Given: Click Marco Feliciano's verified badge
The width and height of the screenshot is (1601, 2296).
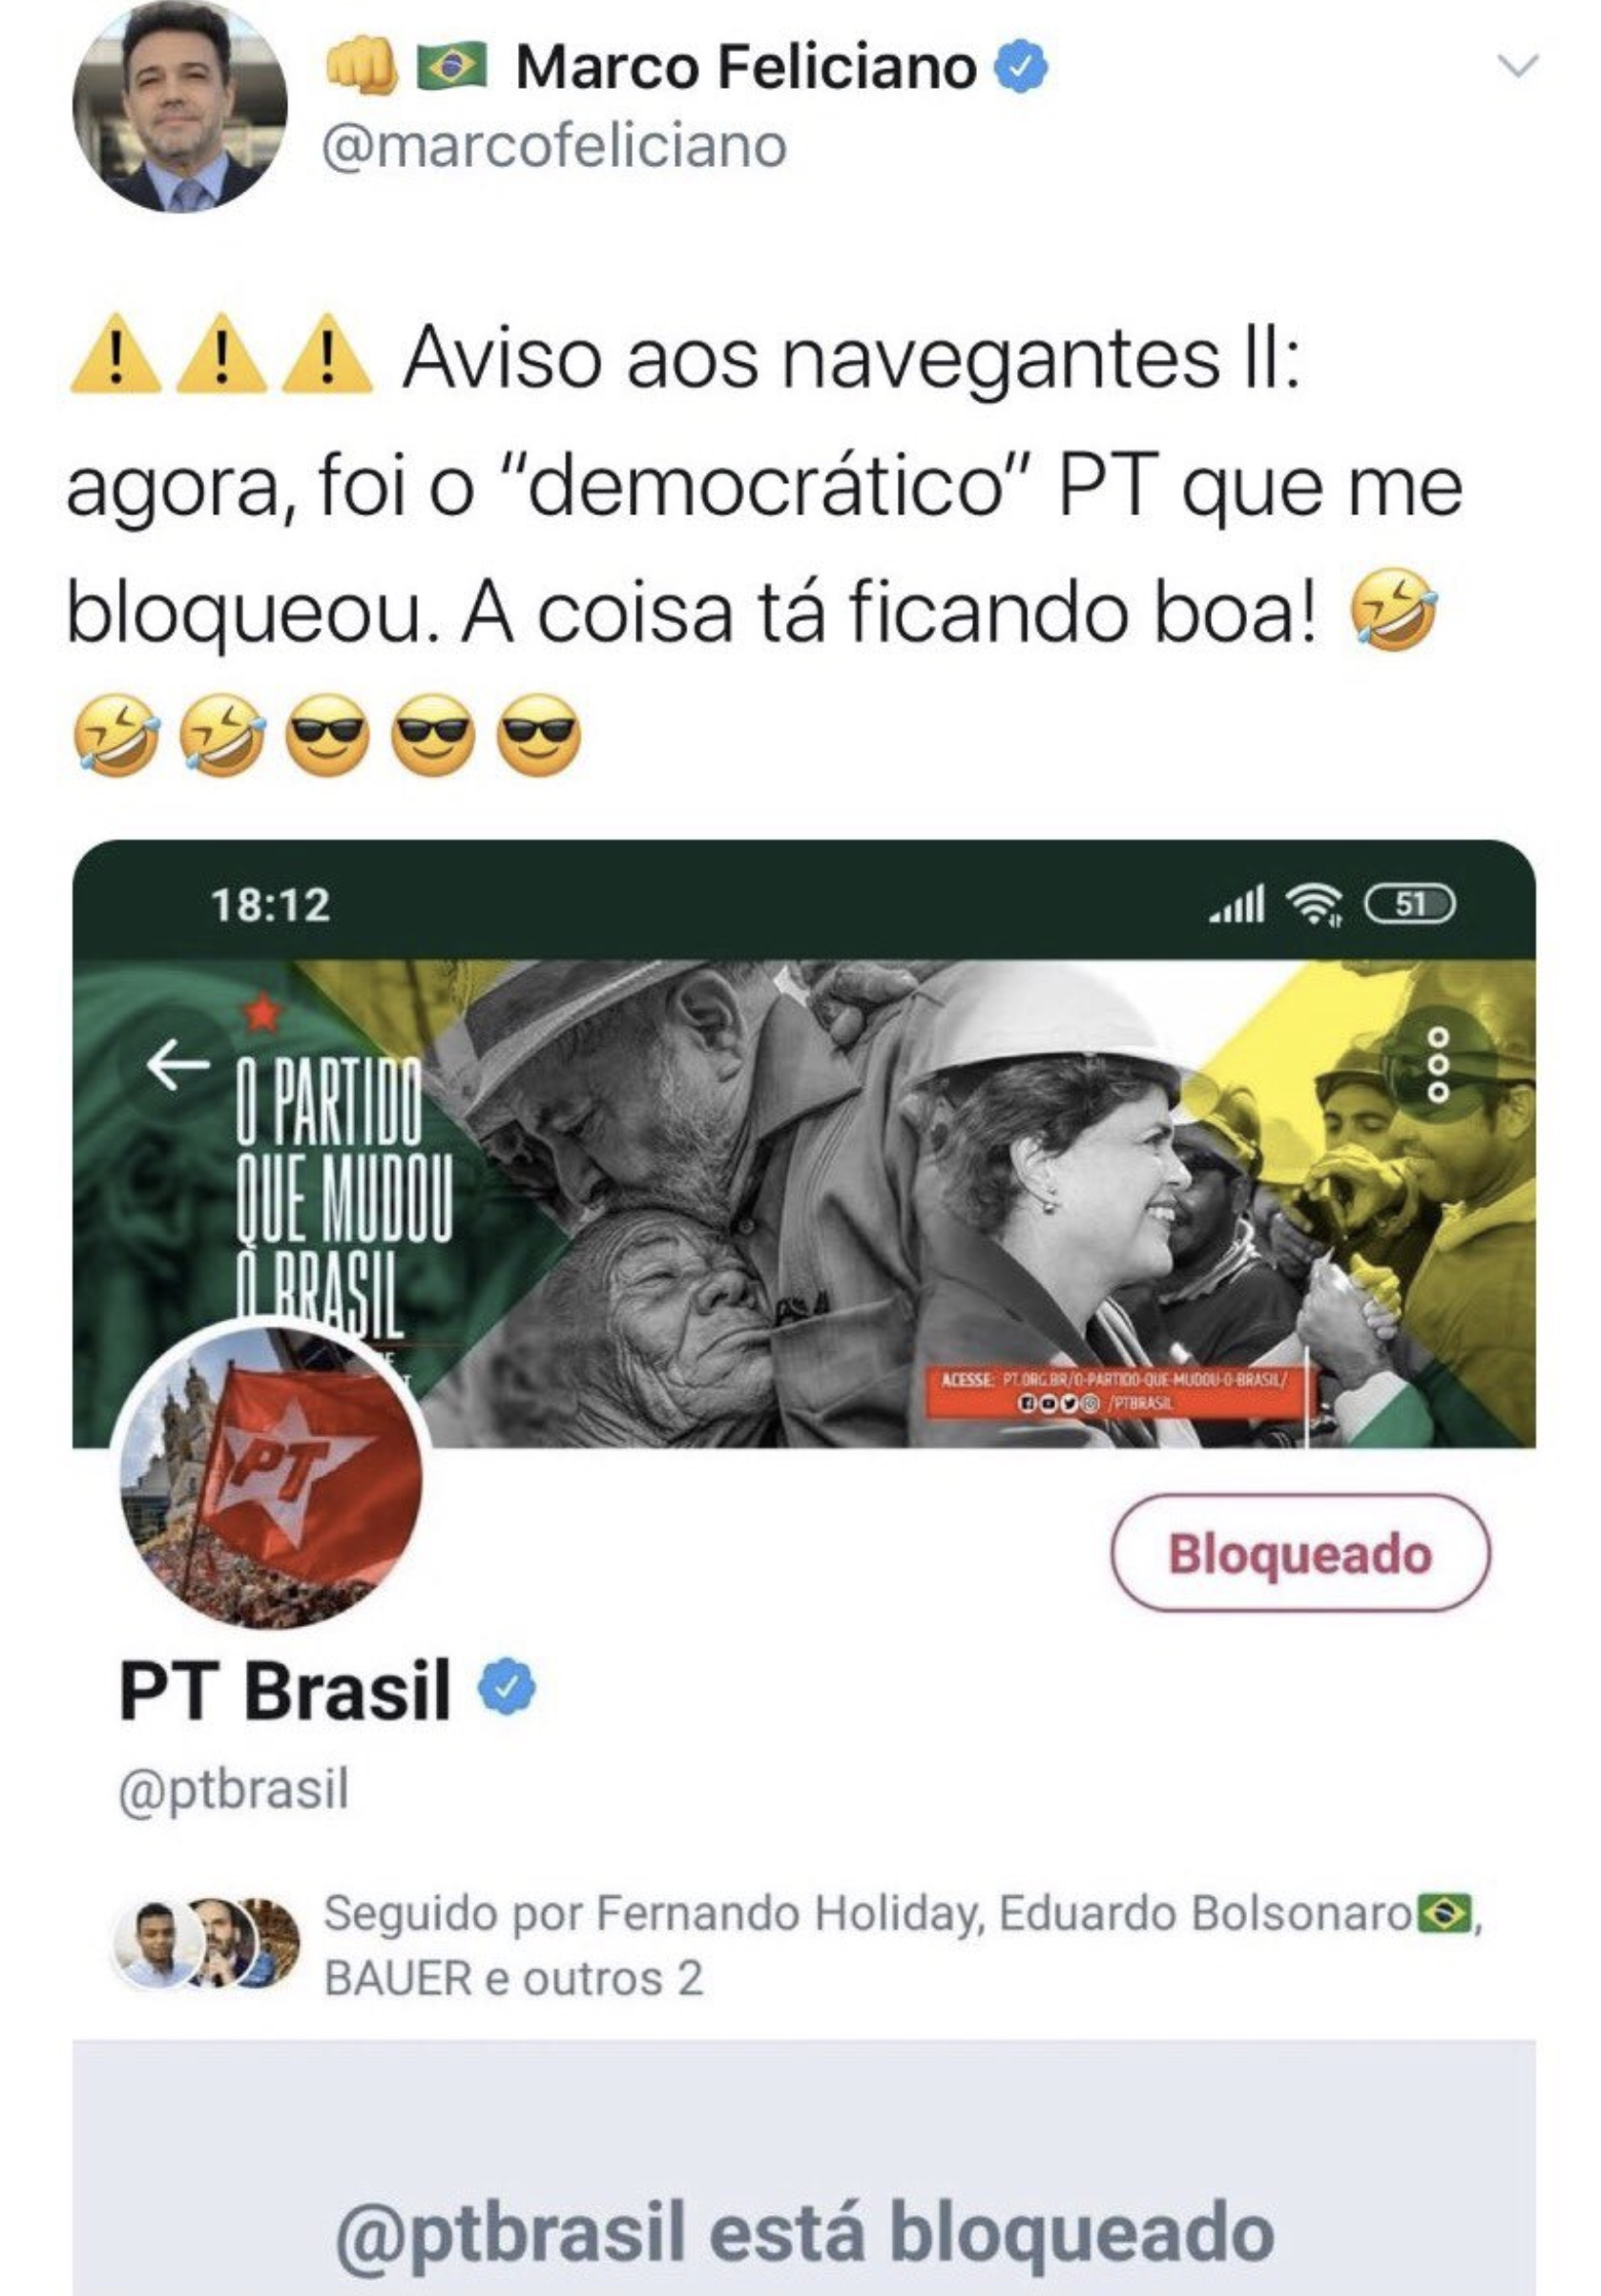Looking at the screenshot, I should 1019,68.
